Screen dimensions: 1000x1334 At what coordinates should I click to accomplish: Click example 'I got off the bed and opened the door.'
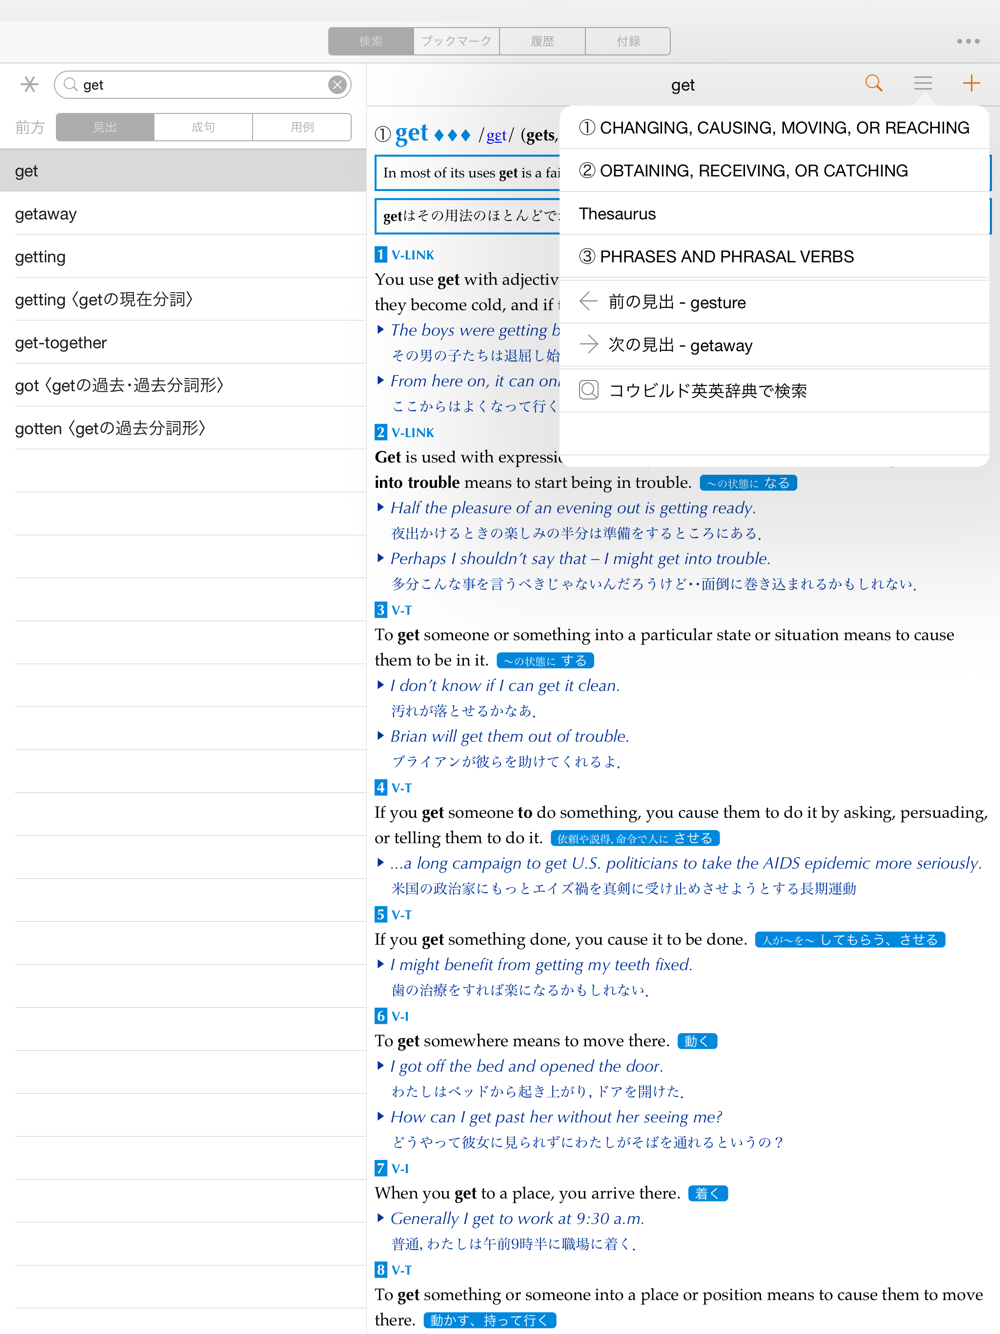pyautogui.click(x=527, y=1067)
